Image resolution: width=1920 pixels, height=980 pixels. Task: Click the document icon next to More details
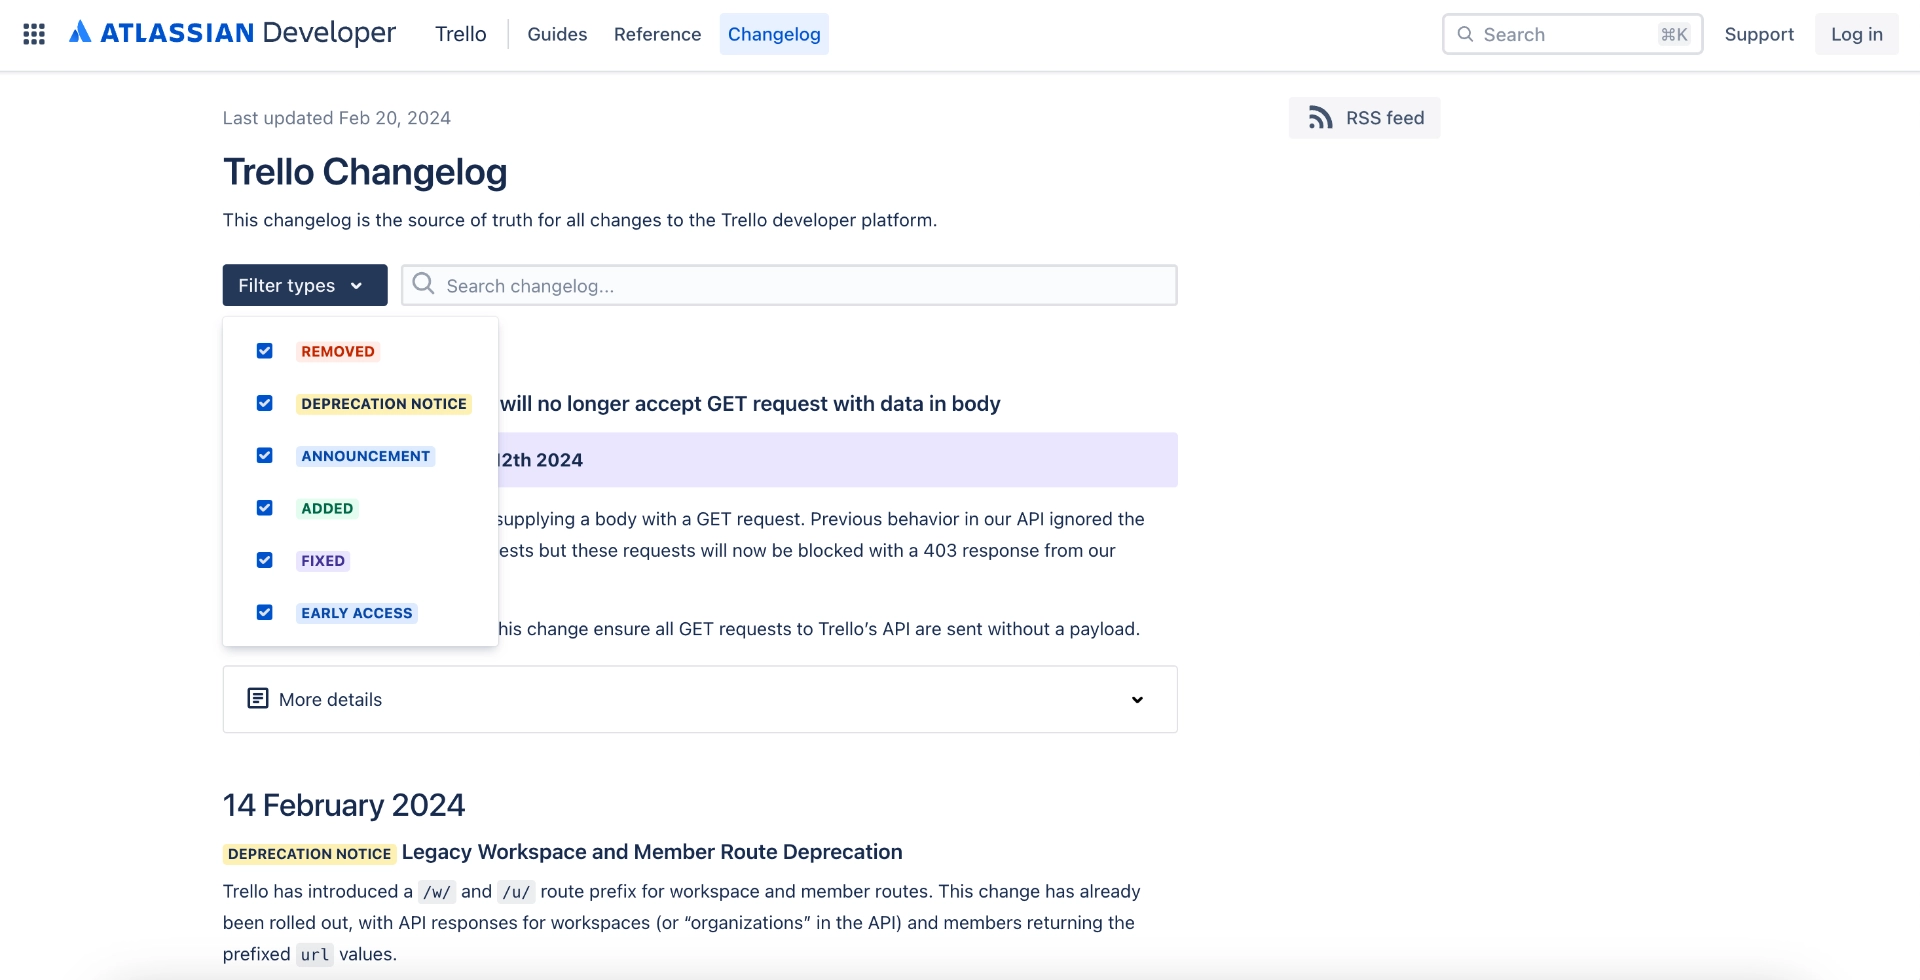click(x=257, y=698)
